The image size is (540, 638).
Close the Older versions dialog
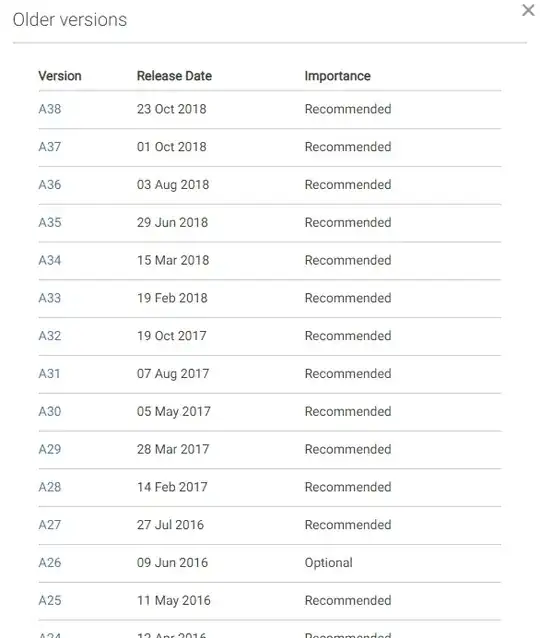point(528,10)
